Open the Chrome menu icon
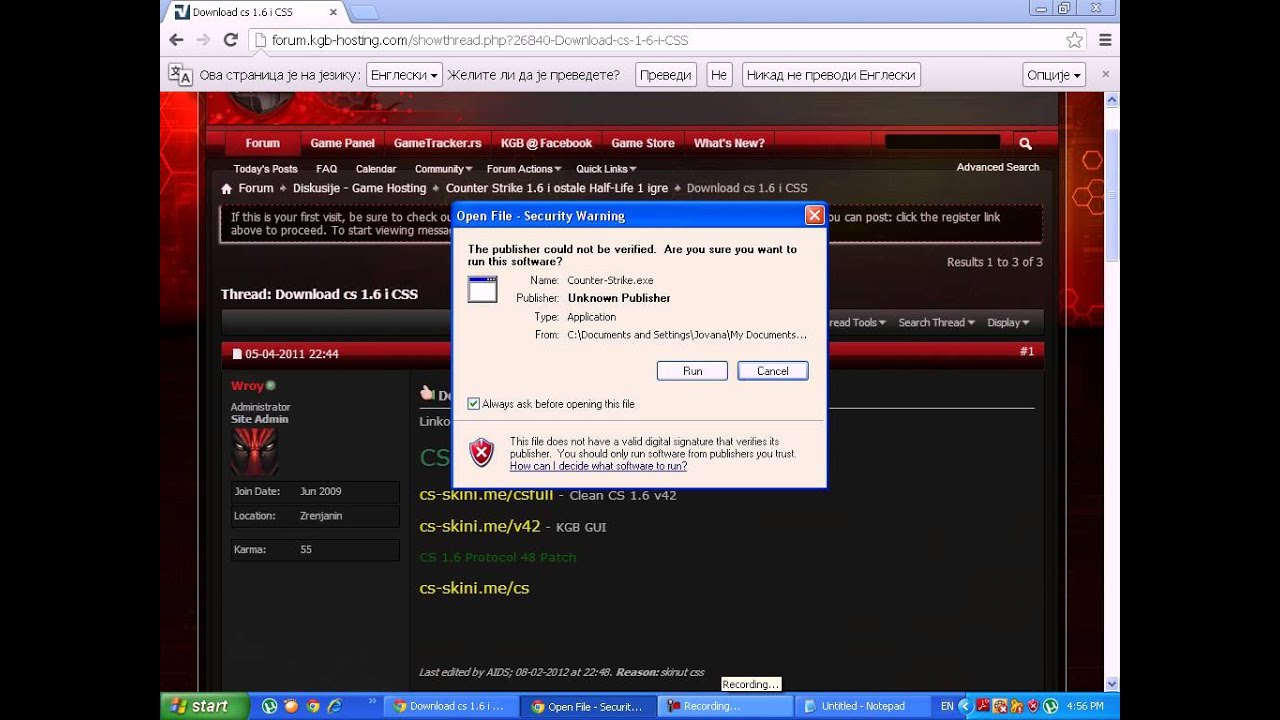The width and height of the screenshot is (1280, 720). [x=1105, y=40]
